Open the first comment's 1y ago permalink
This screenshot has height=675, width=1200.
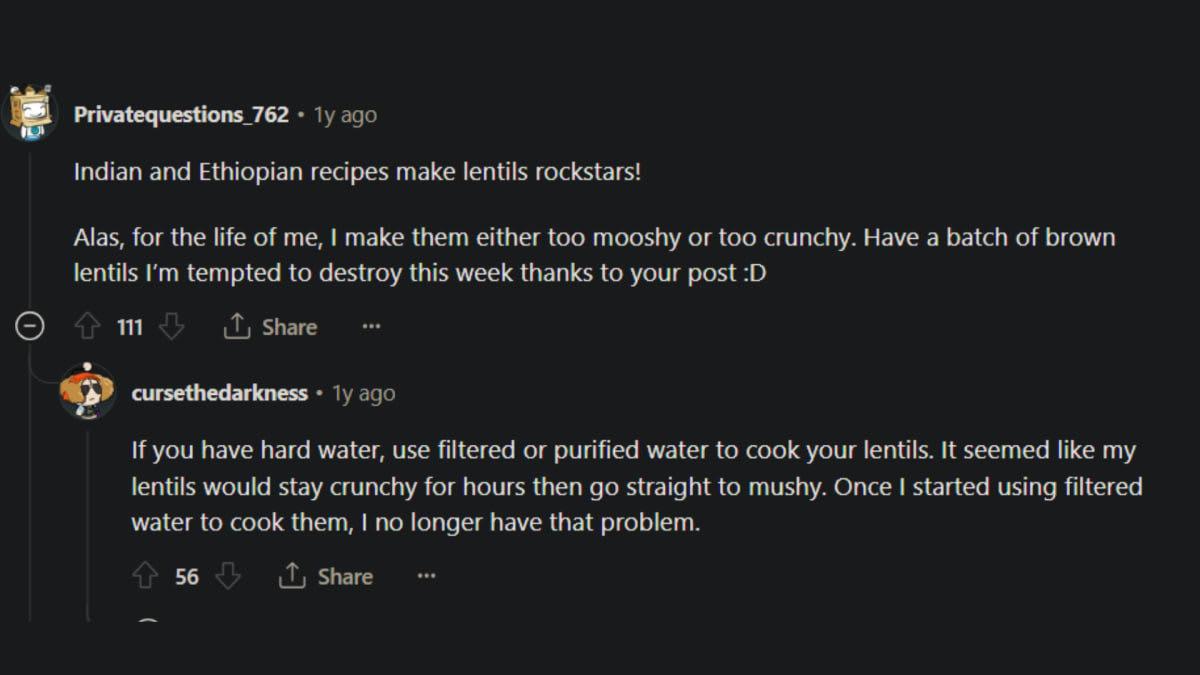pos(345,115)
